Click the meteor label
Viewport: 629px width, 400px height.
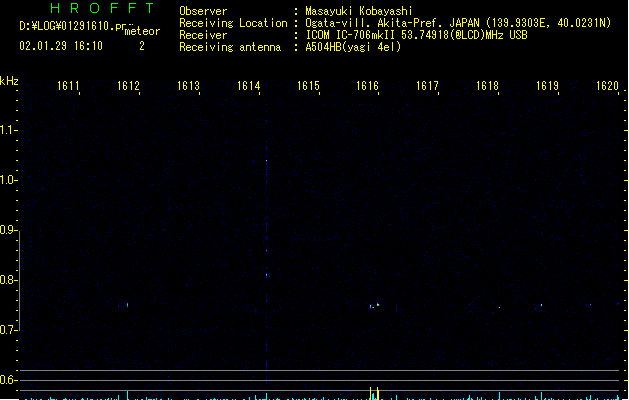point(142,31)
